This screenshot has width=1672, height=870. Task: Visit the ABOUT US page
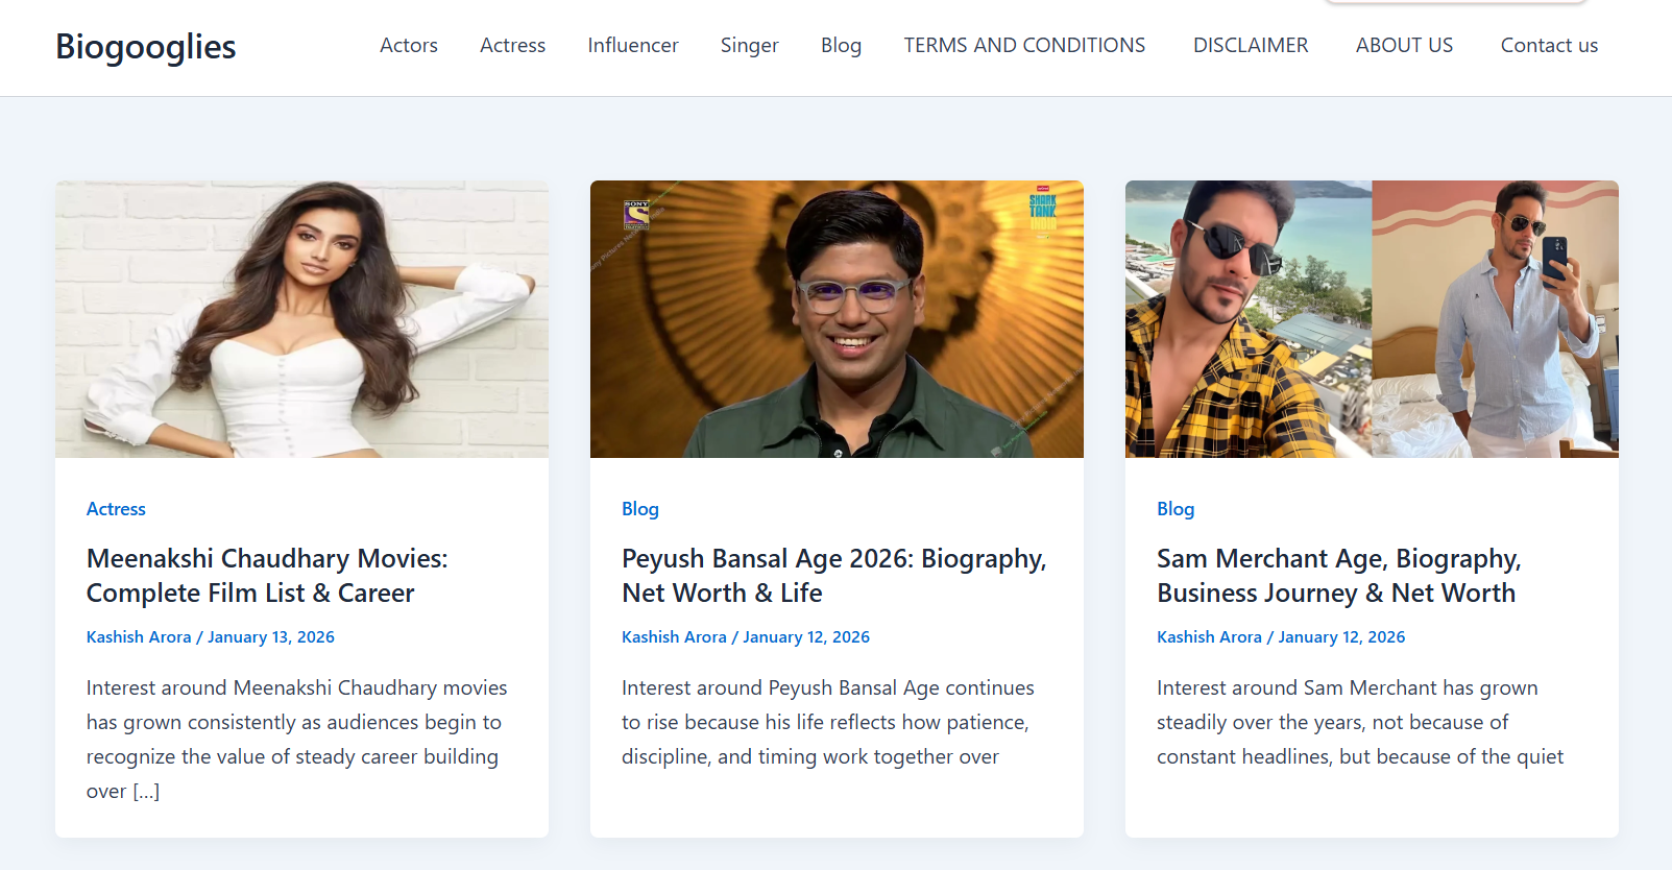click(x=1404, y=45)
